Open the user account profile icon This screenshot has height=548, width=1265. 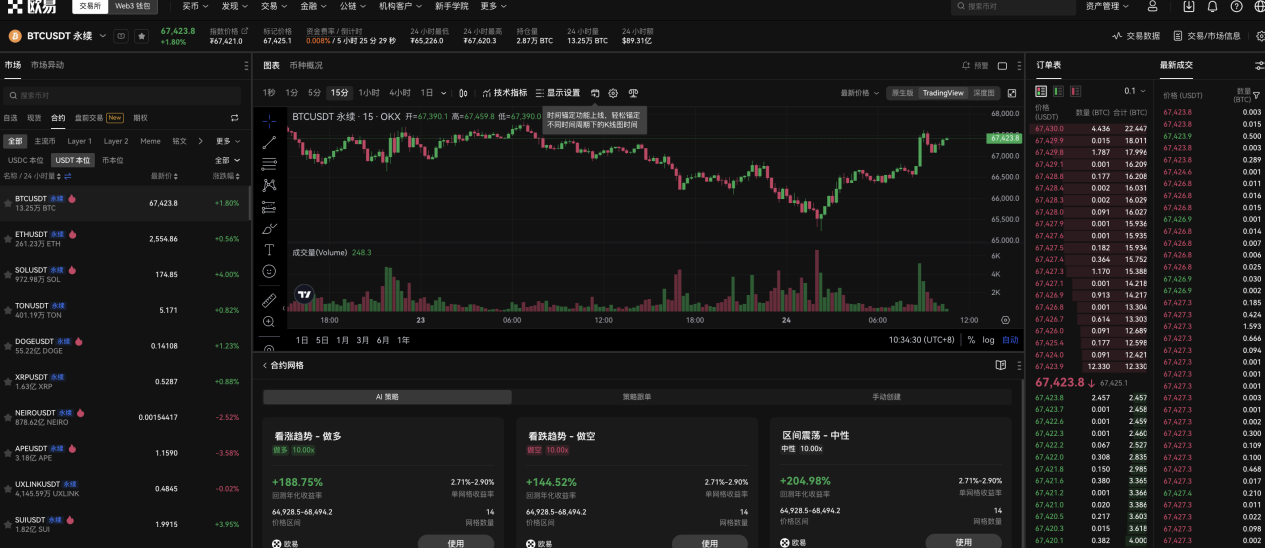(1153, 6)
